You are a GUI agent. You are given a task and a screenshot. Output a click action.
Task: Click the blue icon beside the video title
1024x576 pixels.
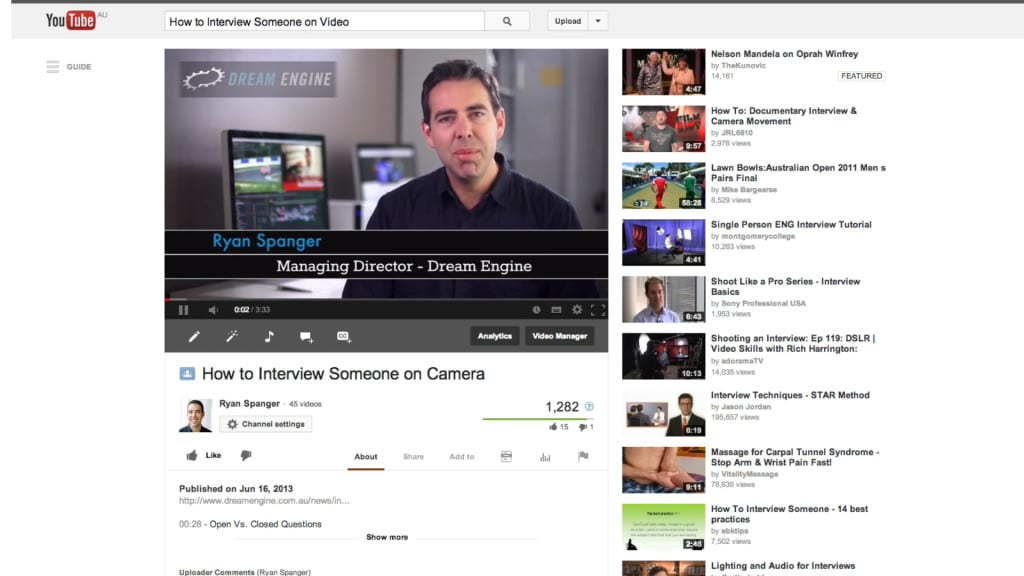point(187,374)
